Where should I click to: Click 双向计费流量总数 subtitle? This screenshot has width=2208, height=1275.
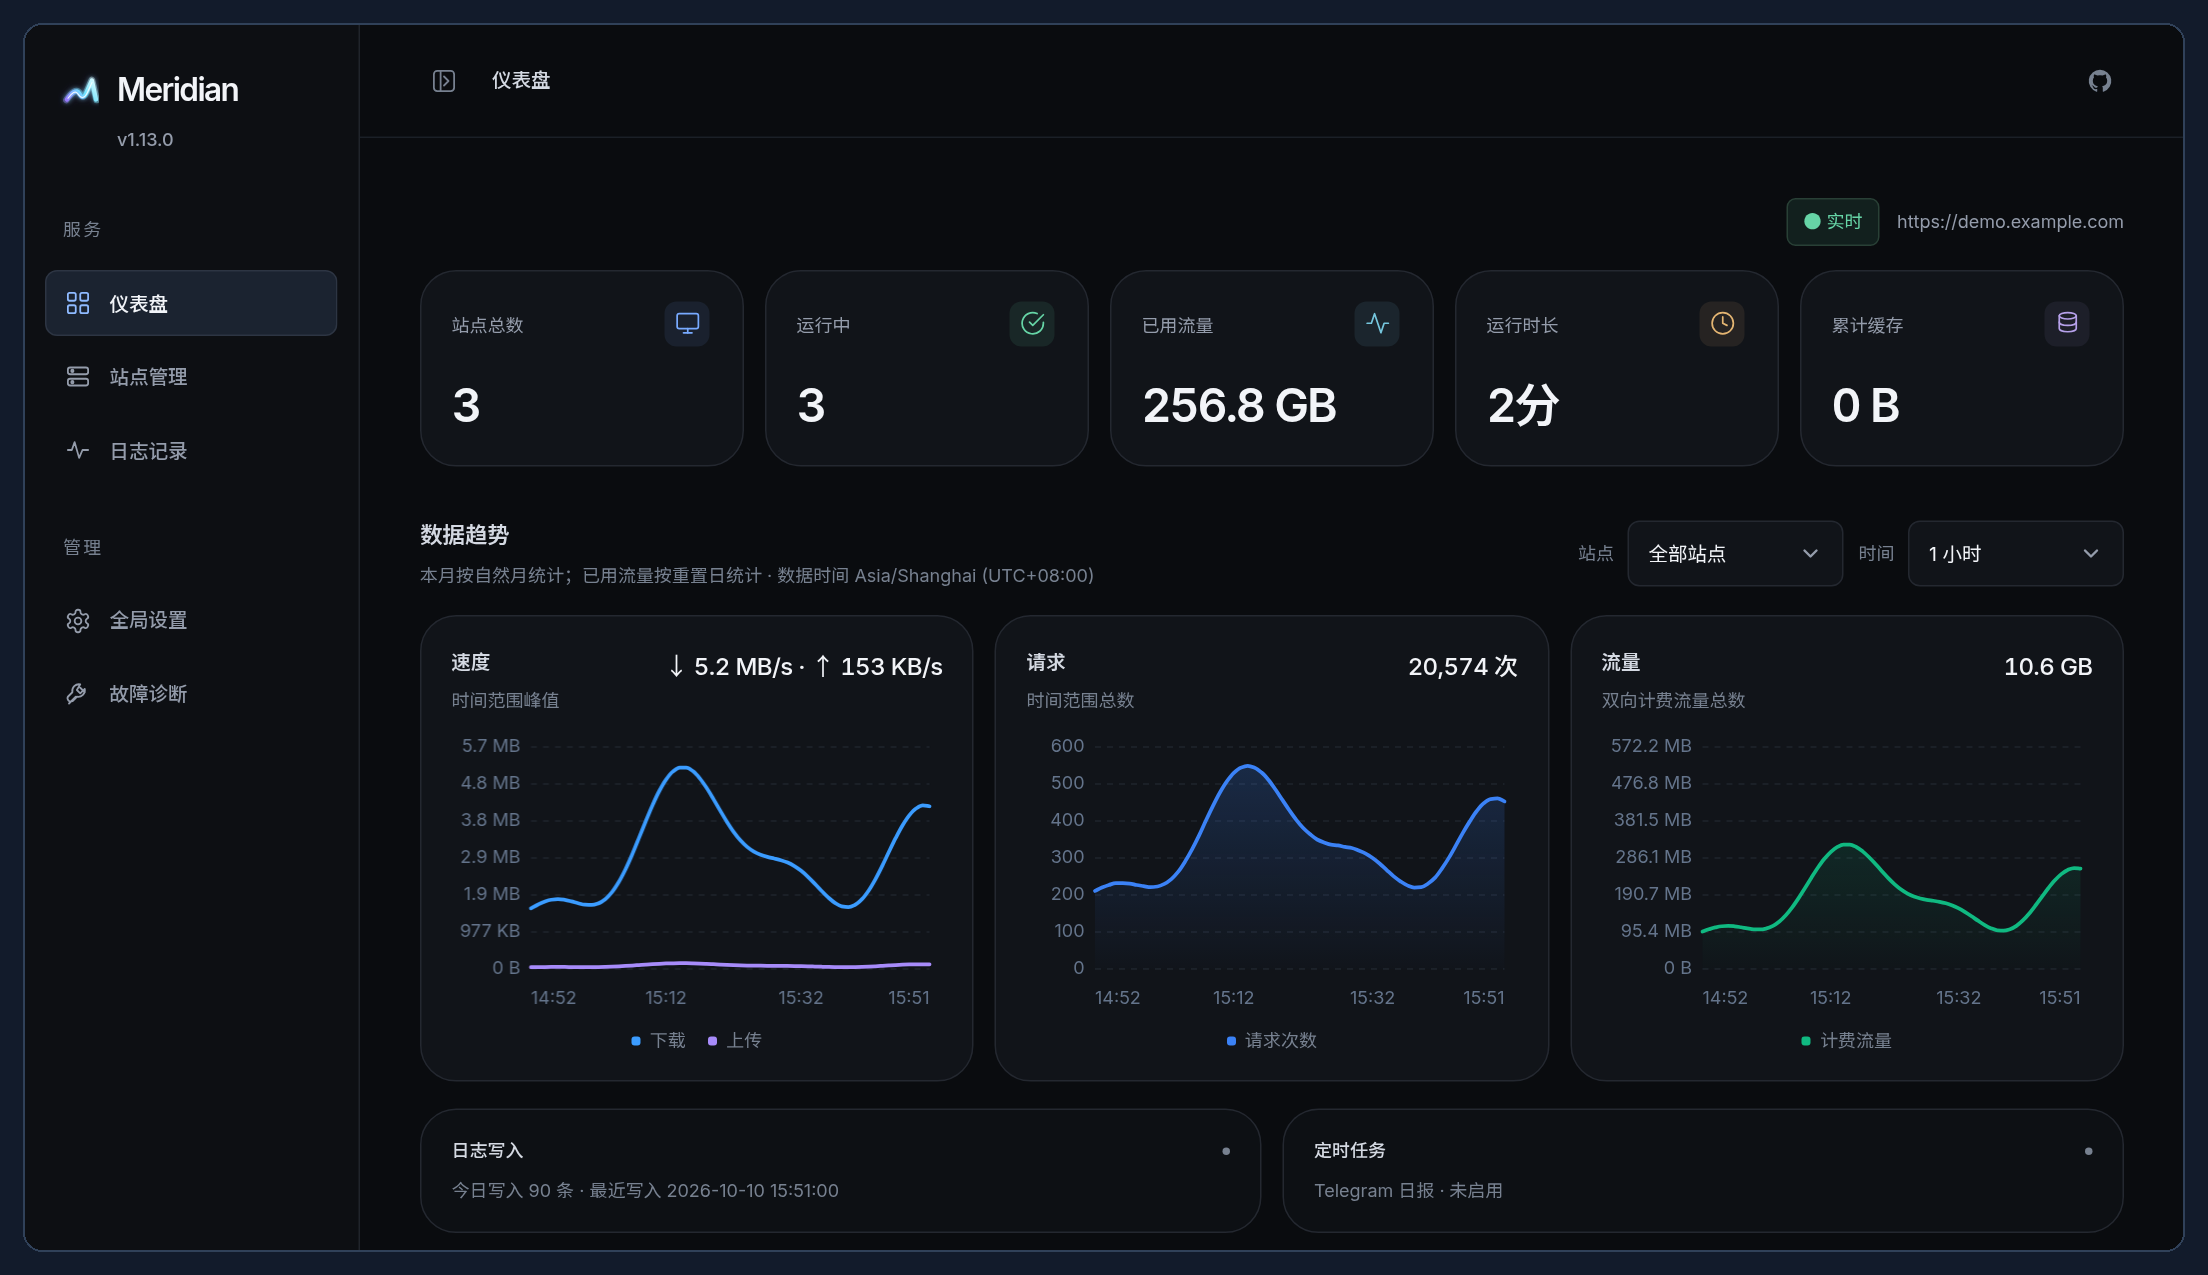click(1673, 701)
